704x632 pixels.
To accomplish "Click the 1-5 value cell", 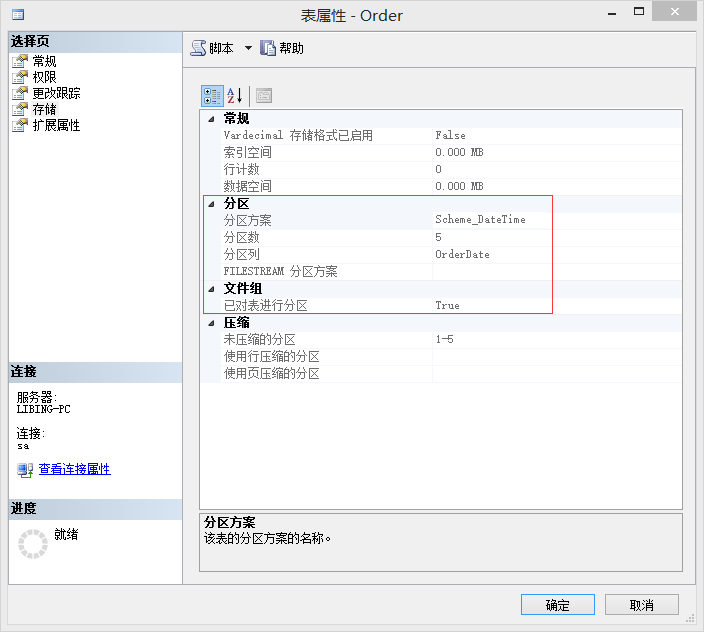I will pos(557,340).
